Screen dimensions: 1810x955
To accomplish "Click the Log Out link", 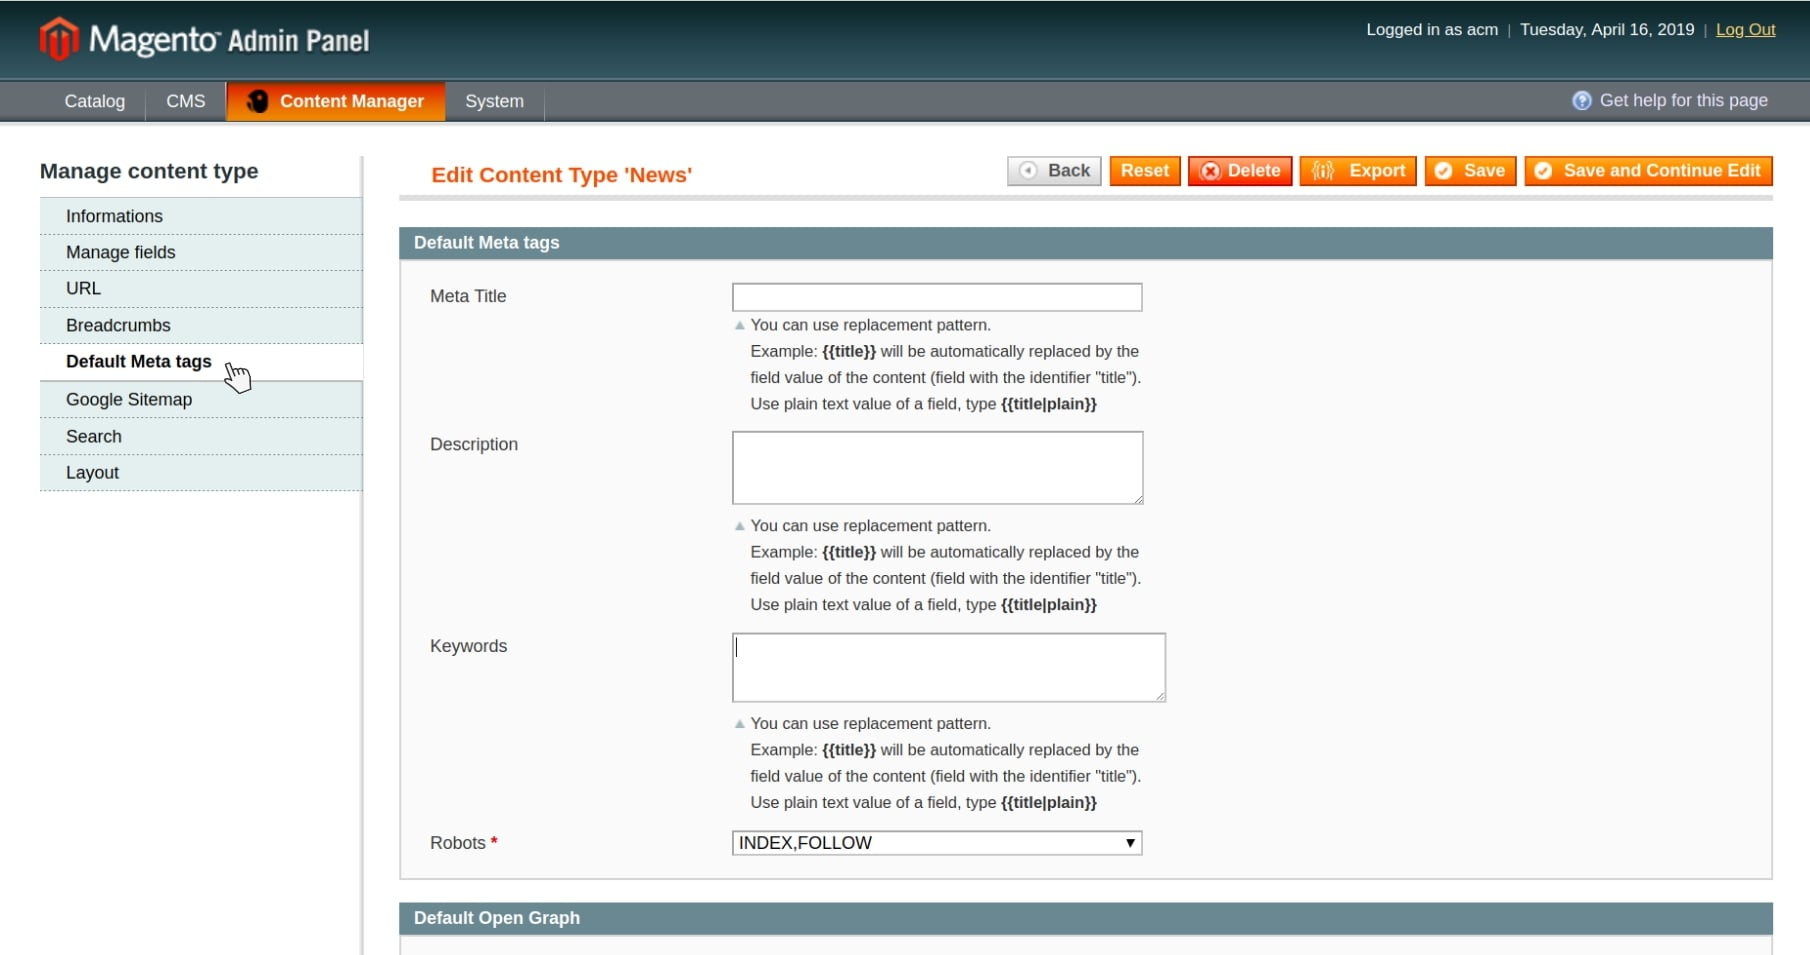I will (1745, 29).
